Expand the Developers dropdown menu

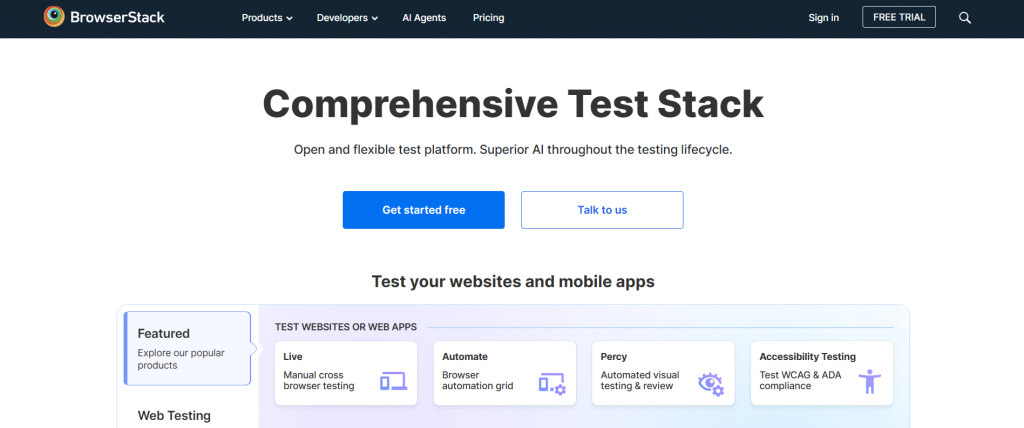point(347,18)
